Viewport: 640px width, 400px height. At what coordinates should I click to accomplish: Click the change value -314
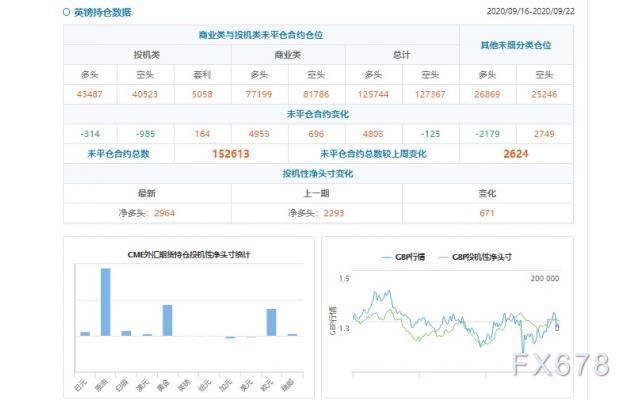click(x=90, y=134)
